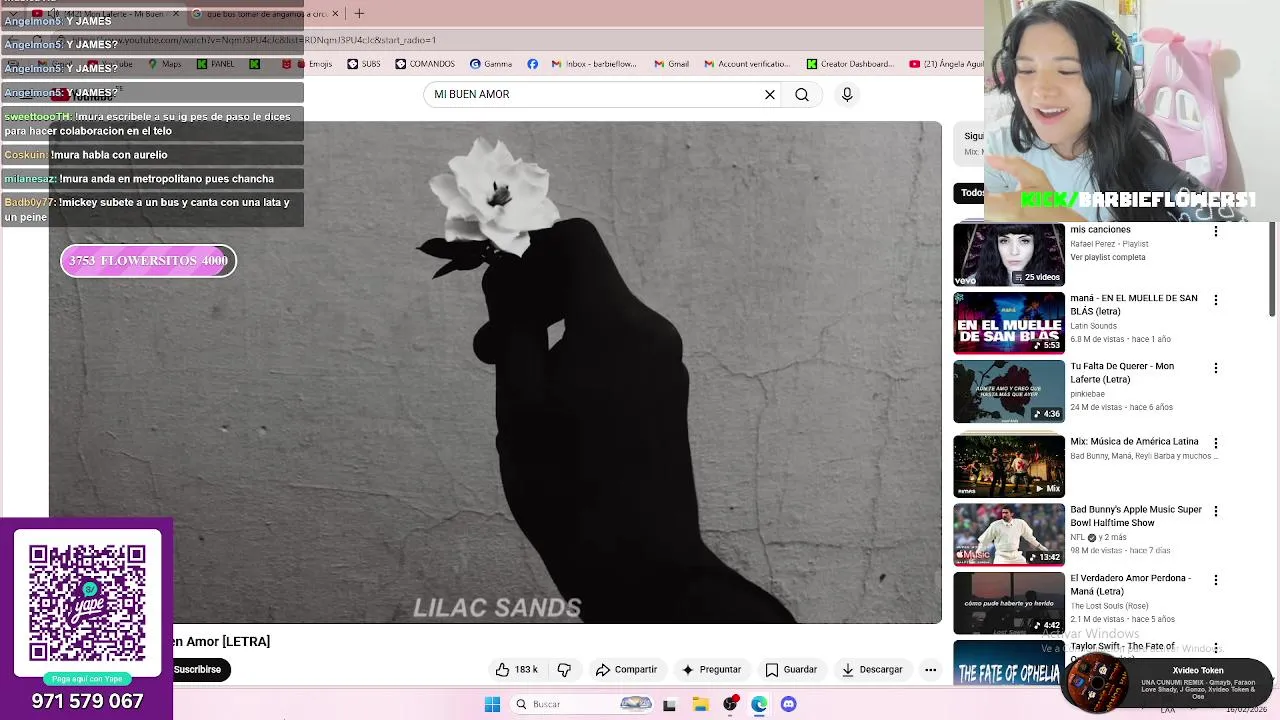
Task: Open the Facebook bookmark icon
Action: click(x=532, y=64)
